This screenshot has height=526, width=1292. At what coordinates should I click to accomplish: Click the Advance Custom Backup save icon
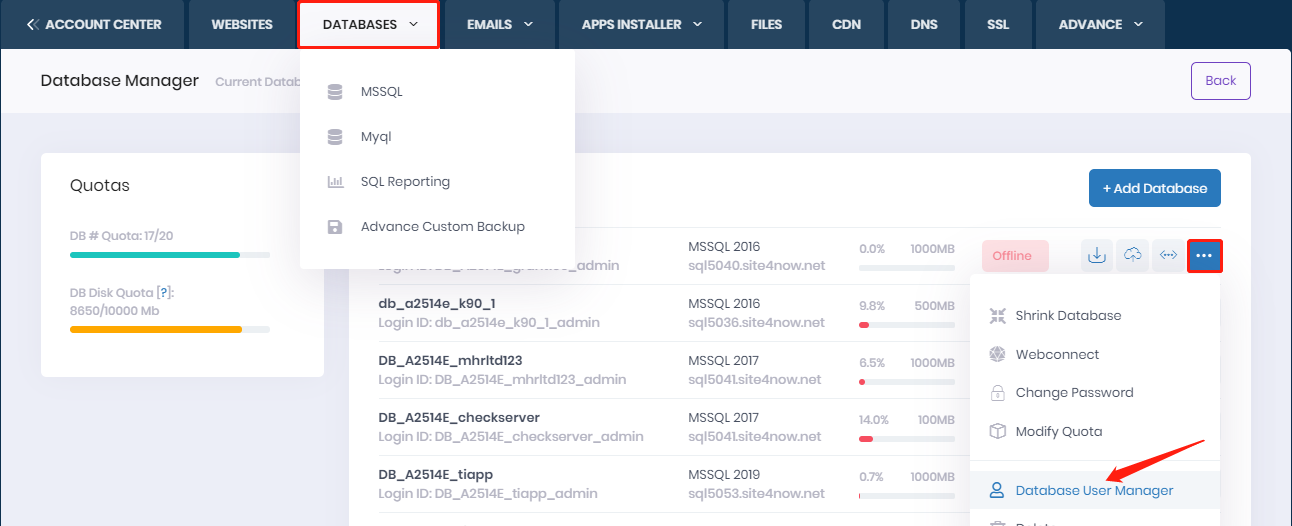tap(335, 227)
